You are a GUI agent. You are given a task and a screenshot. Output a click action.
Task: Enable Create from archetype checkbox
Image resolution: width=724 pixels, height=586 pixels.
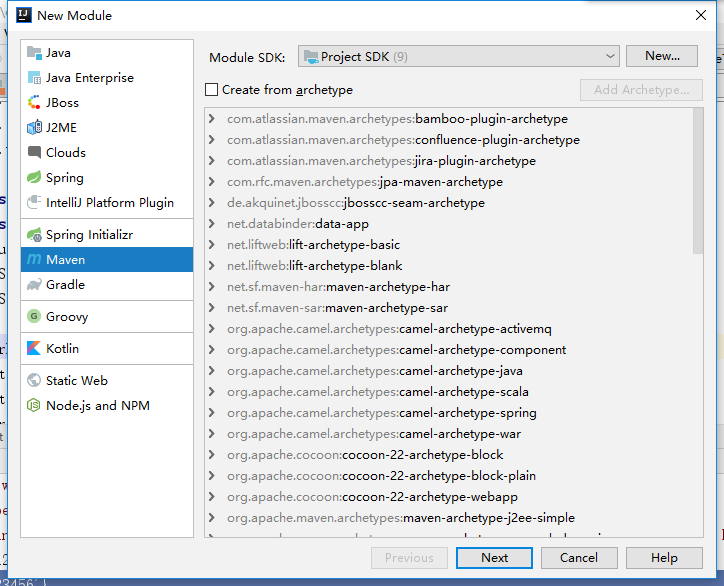pos(211,90)
